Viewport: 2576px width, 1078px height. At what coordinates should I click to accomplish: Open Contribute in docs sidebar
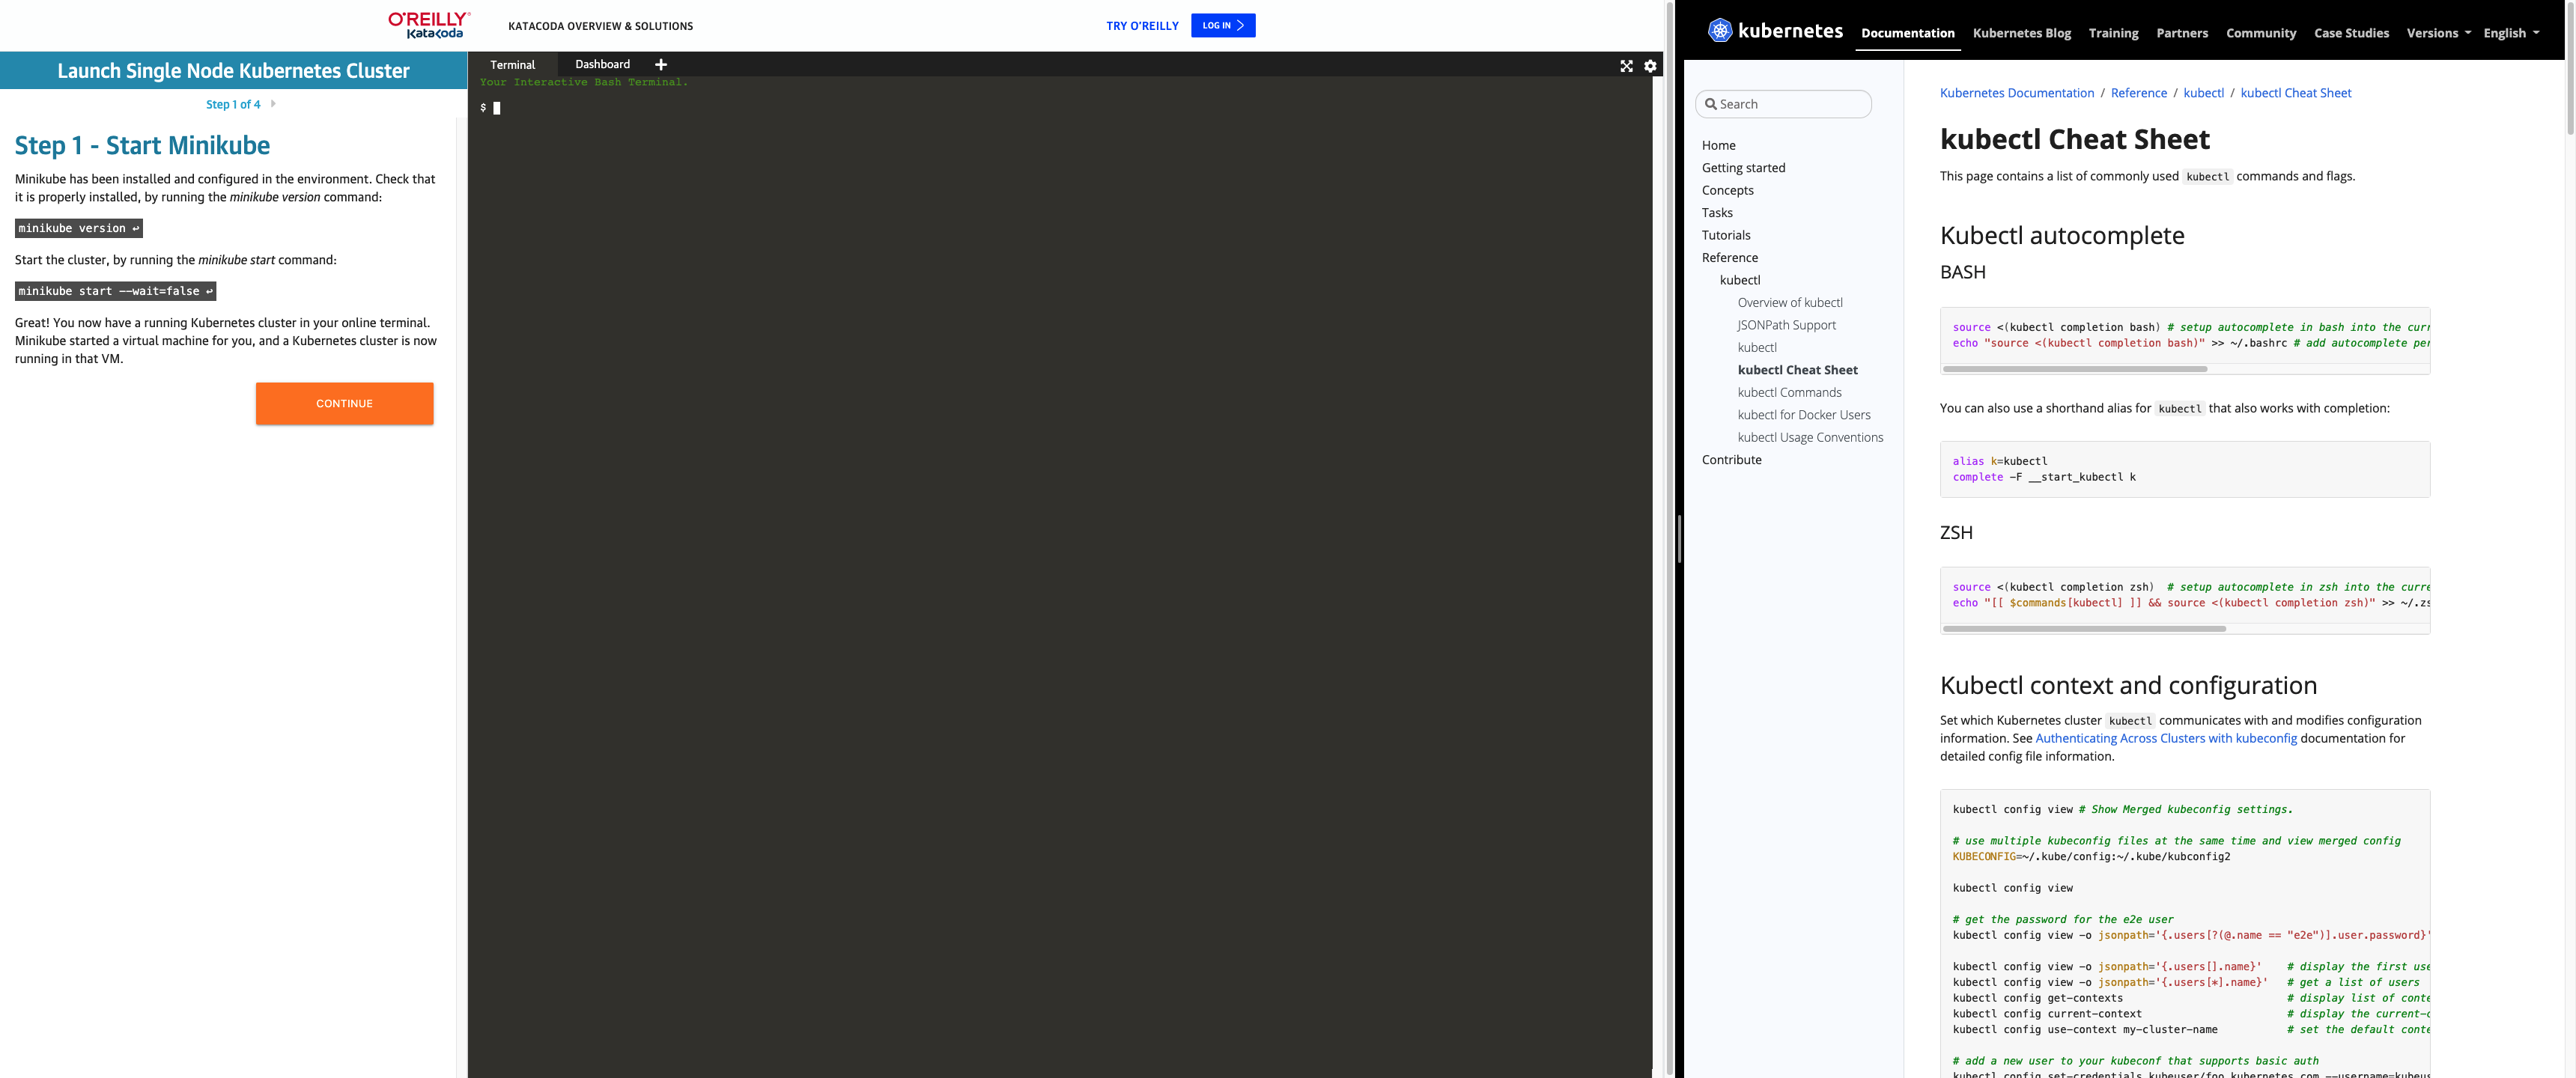point(1731,460)
